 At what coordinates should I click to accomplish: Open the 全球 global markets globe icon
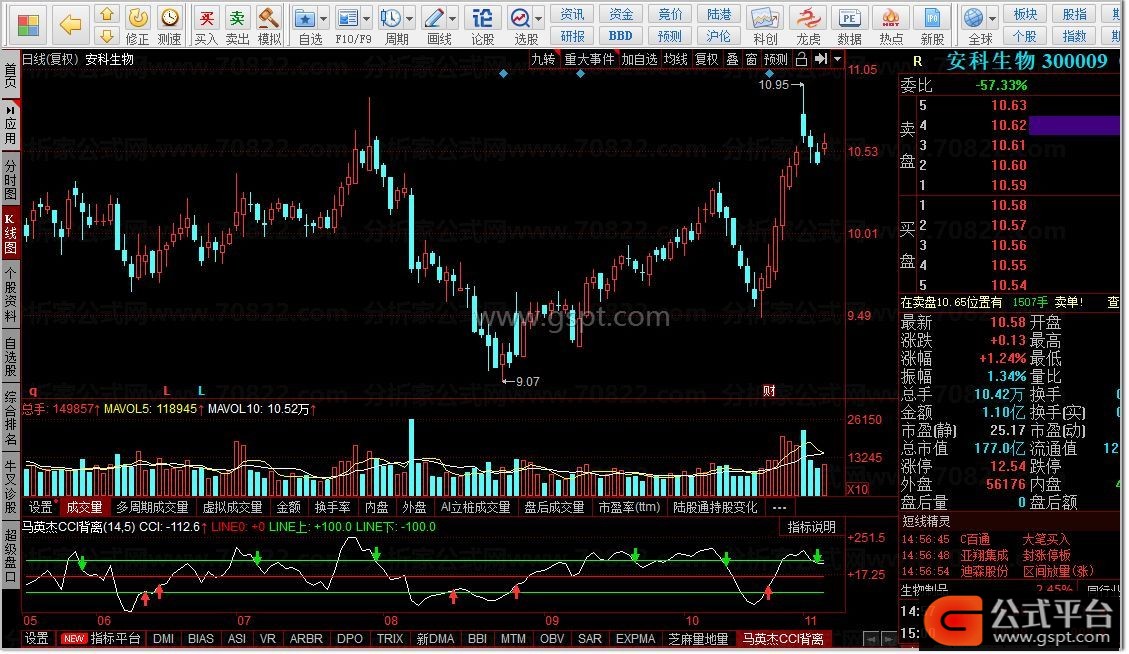click(x=974, y=19)
